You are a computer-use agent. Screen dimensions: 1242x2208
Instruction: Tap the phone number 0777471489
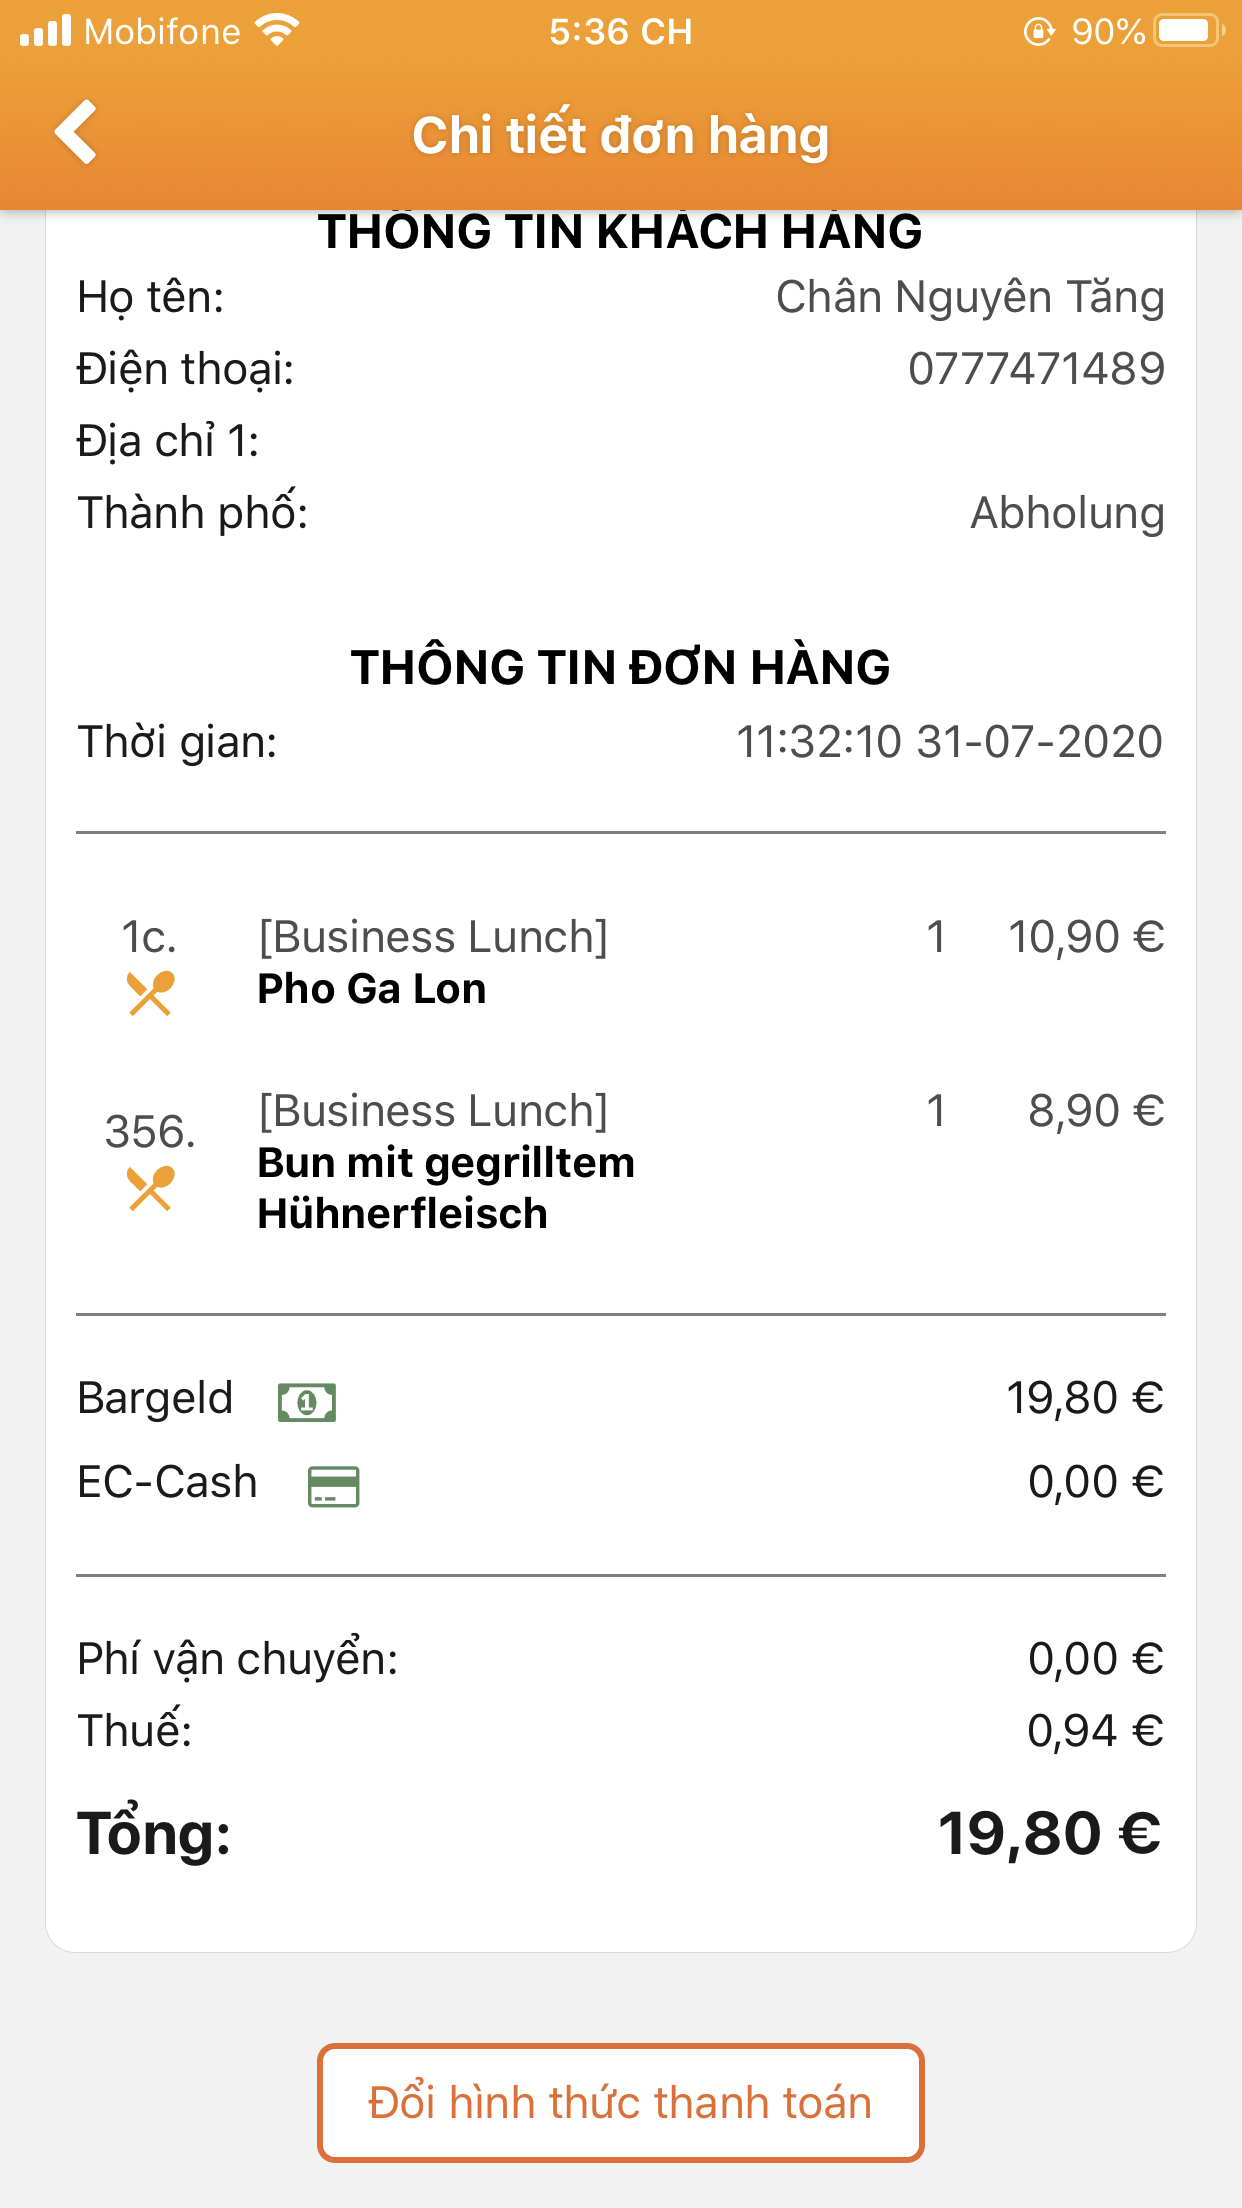point(1036,369)
